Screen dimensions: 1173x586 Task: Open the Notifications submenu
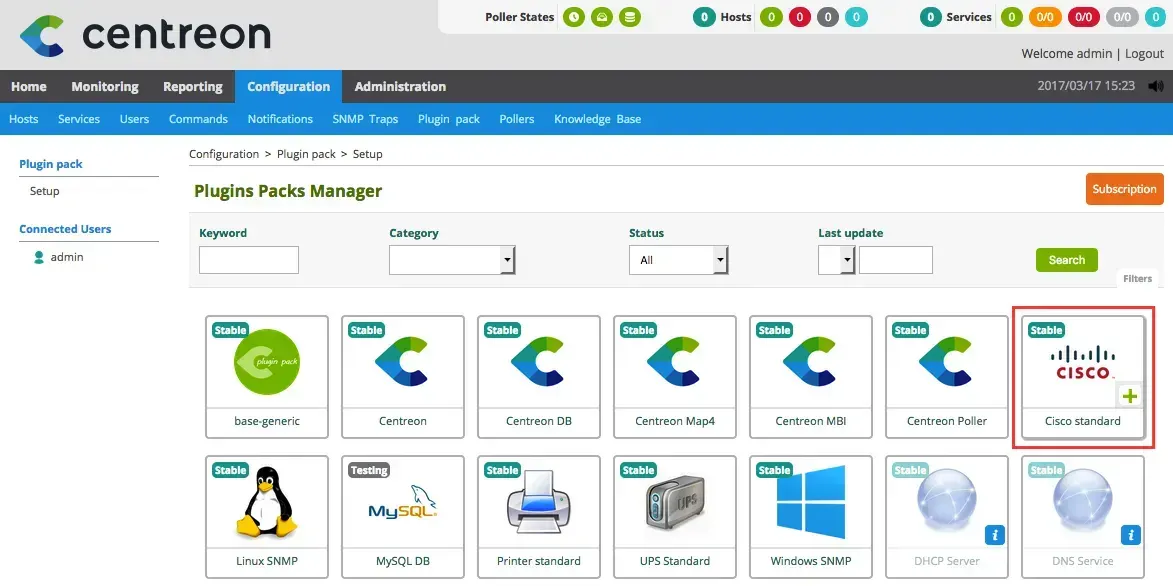click(x=281, y=119)
